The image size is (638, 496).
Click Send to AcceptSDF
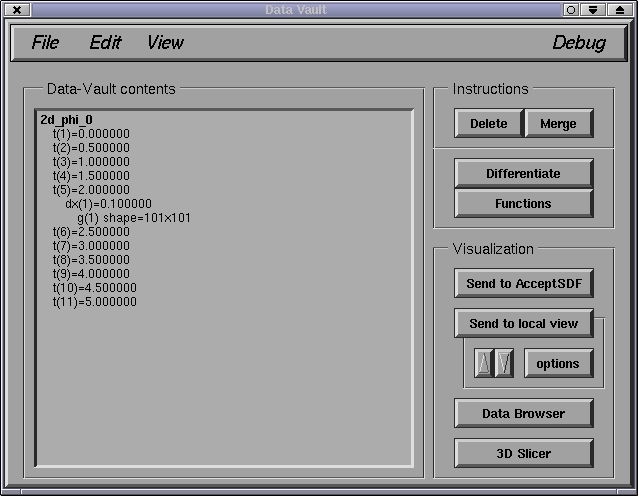523,283
